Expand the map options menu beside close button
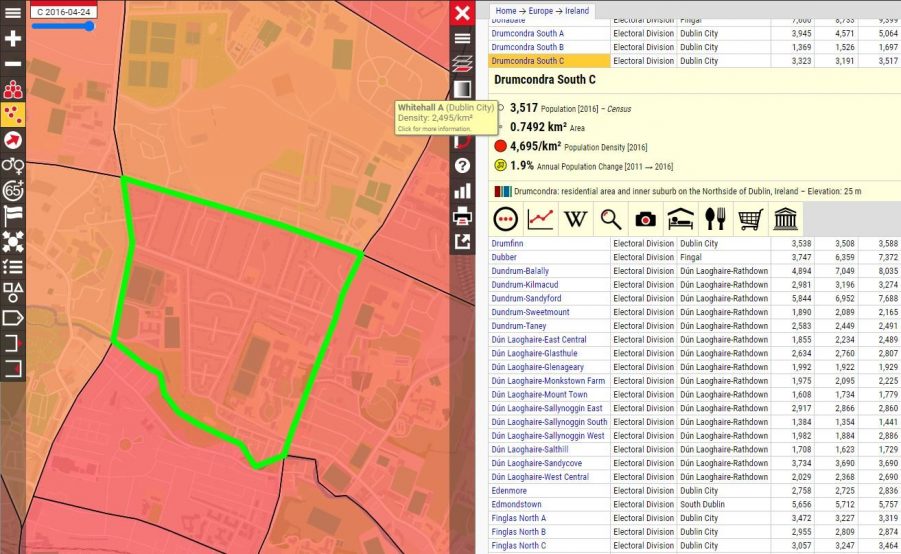 (x=462, y=39)
